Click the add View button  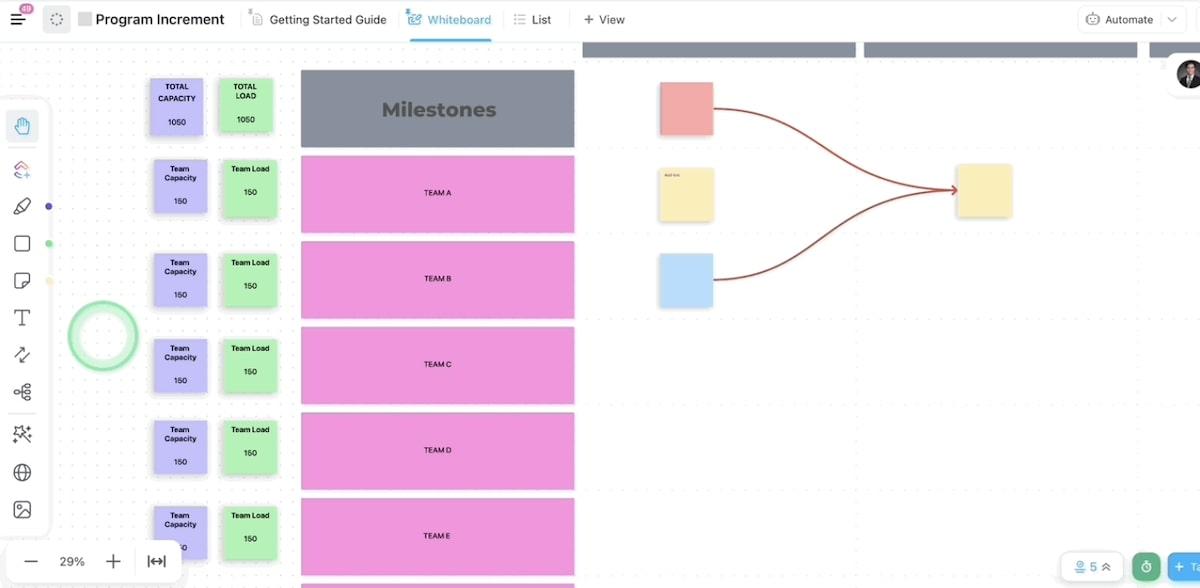pos(604,20)
